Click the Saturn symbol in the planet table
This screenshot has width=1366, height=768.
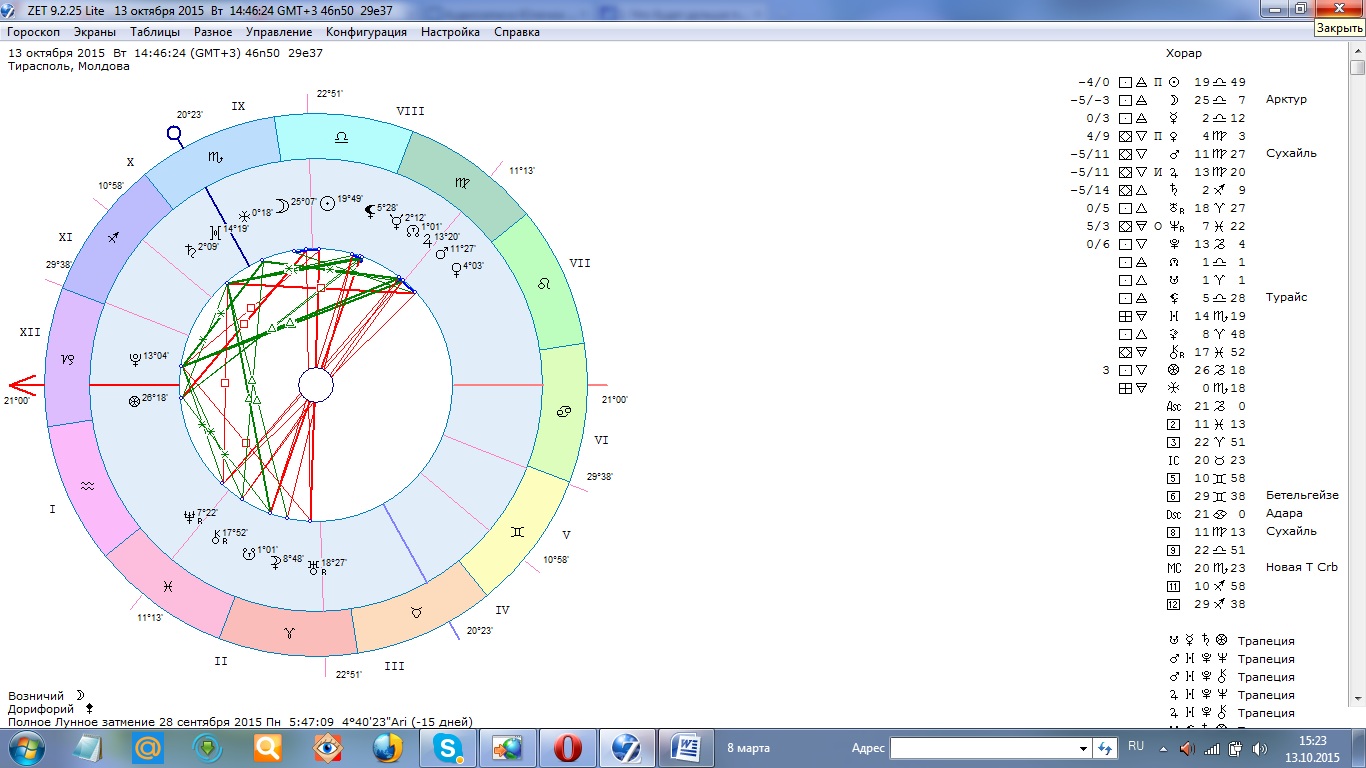1174,190
